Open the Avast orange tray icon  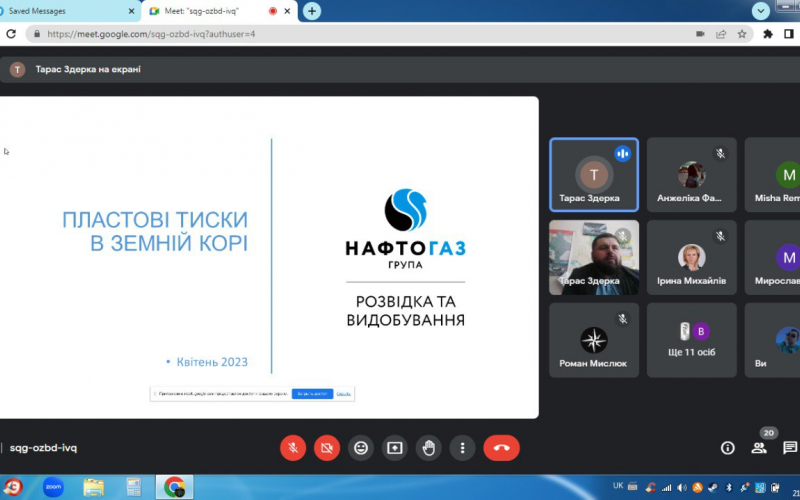point(697,487)
